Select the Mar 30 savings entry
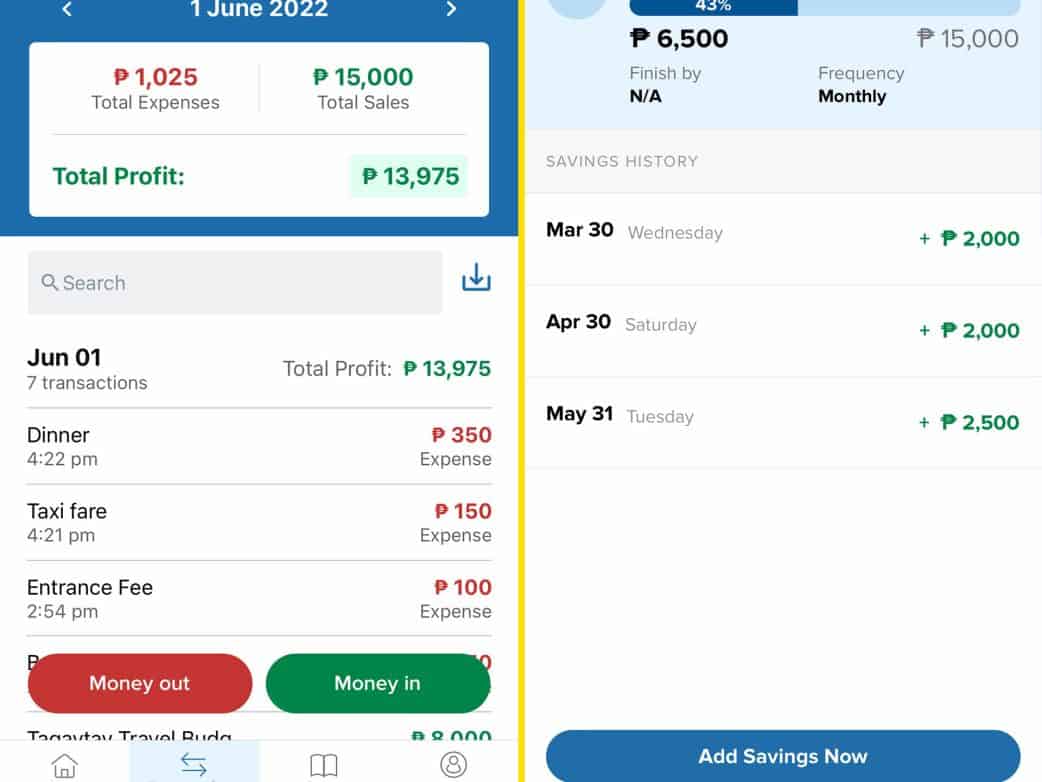1042x782 pixels. coord(782,238)
